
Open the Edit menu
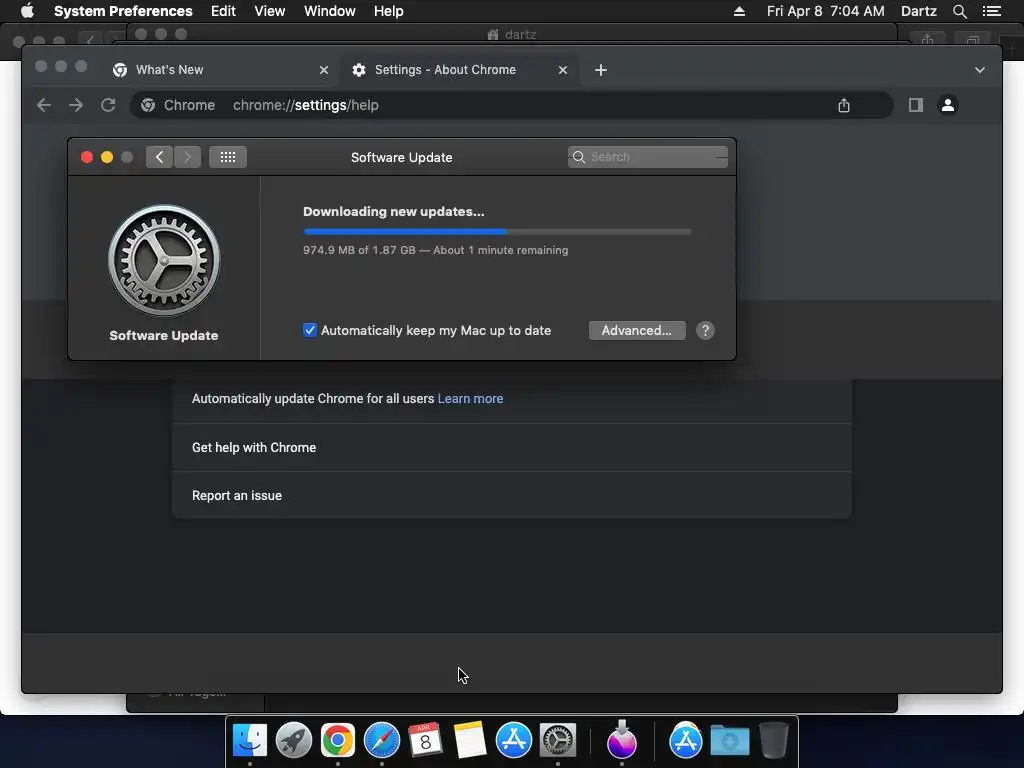(x=223, y=11)
